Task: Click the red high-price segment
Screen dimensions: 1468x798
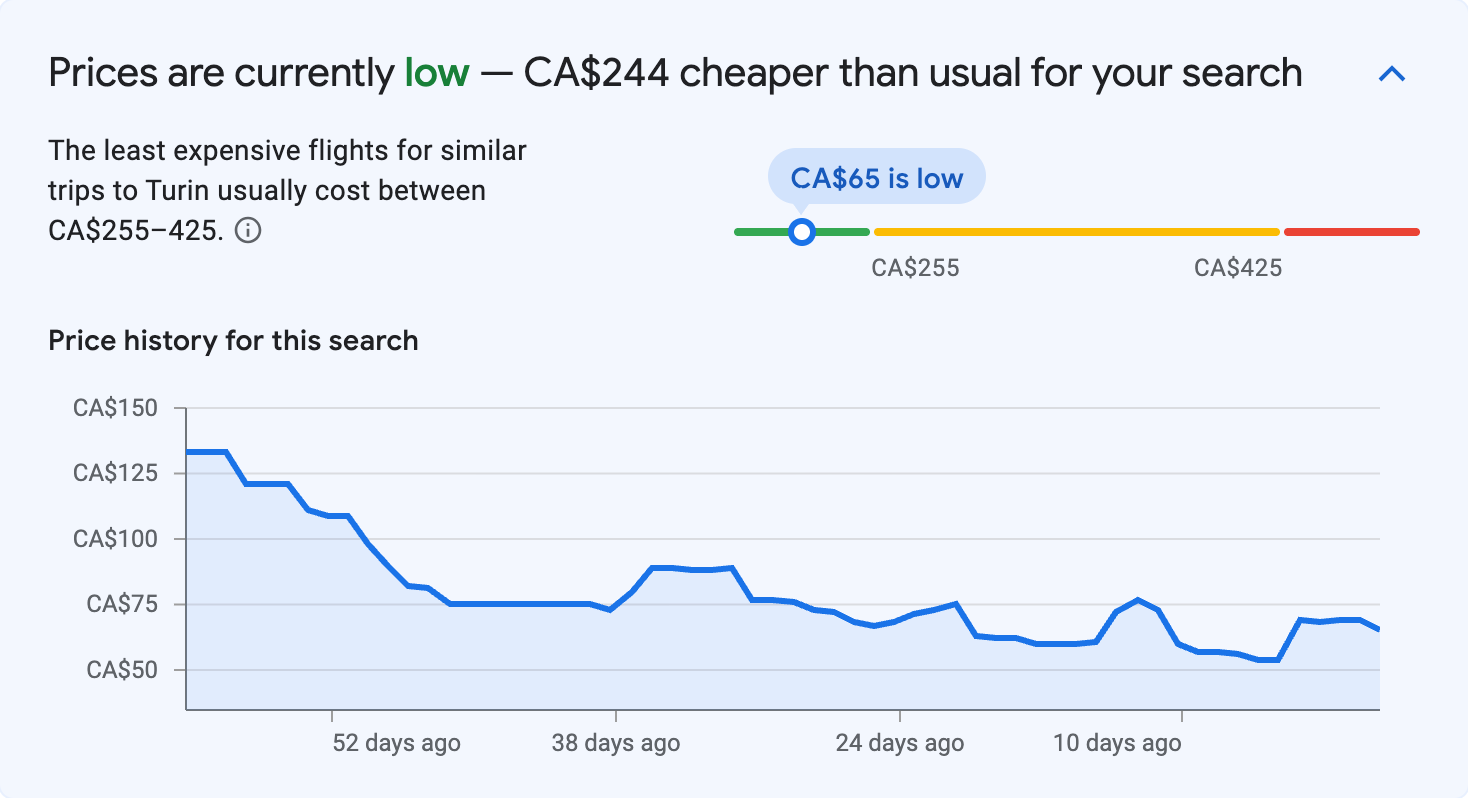Action: tap(1350, 231)
